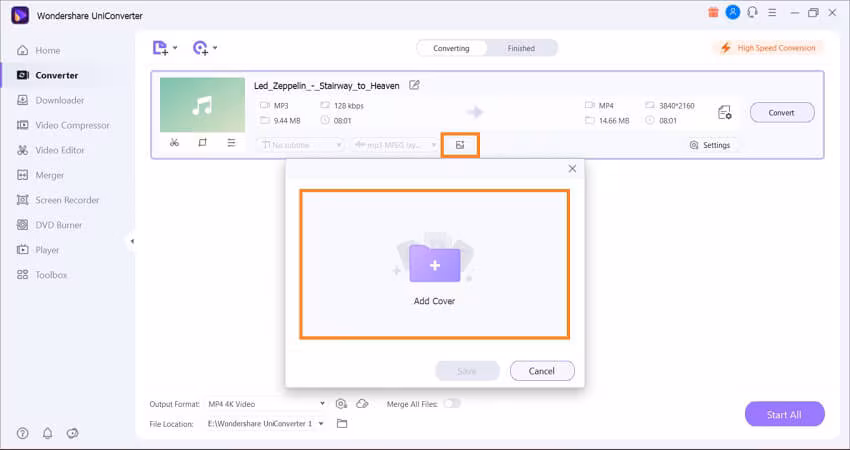Open the trim scissors tool

tap(174, 143)
